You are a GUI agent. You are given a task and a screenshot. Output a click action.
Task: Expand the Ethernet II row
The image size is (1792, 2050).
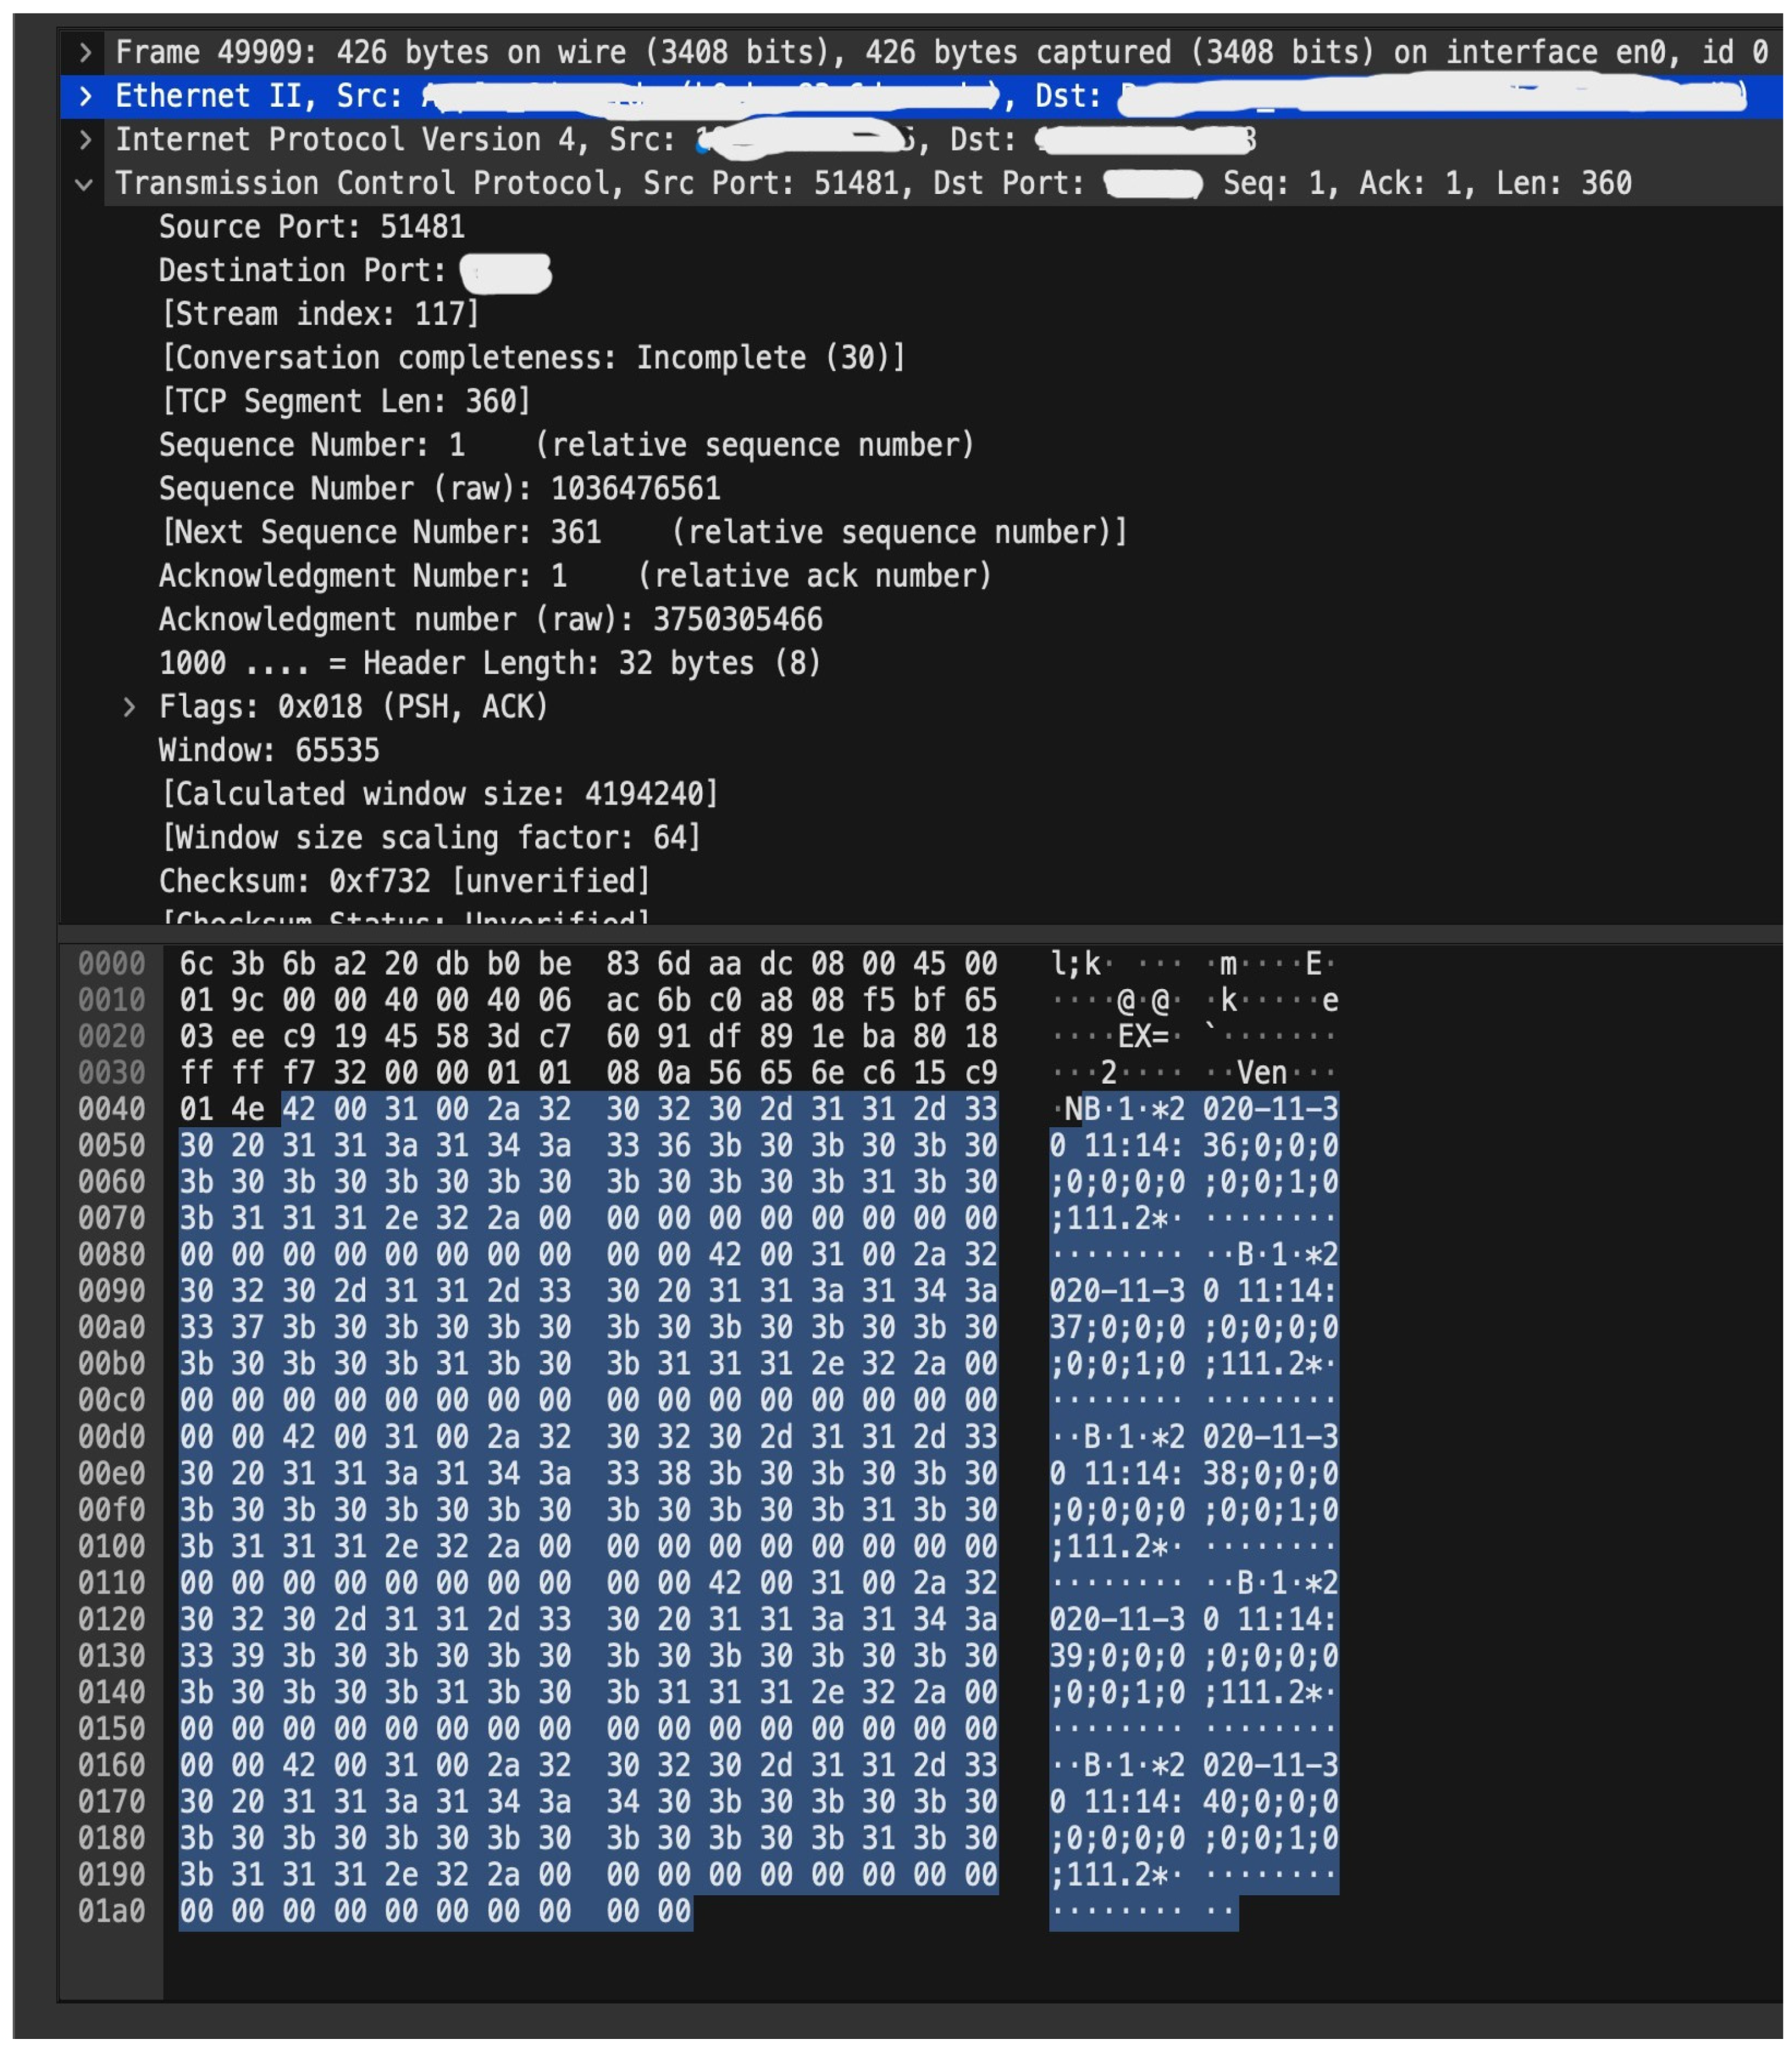[86, 96]
